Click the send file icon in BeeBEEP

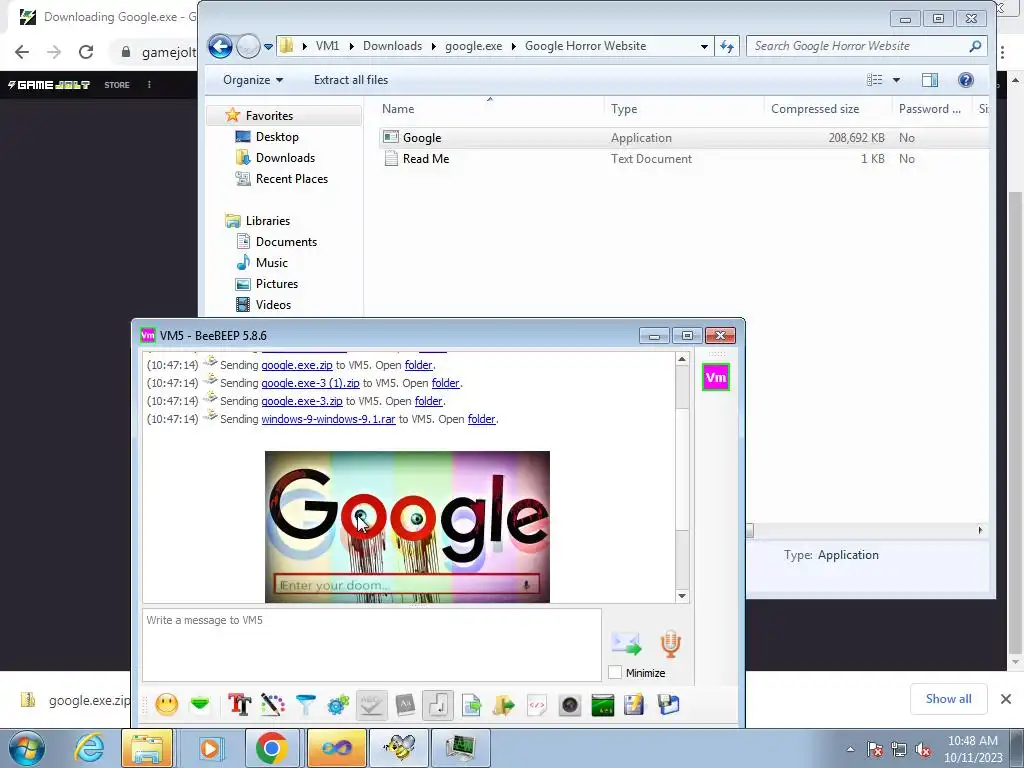(x=471, y=705)
